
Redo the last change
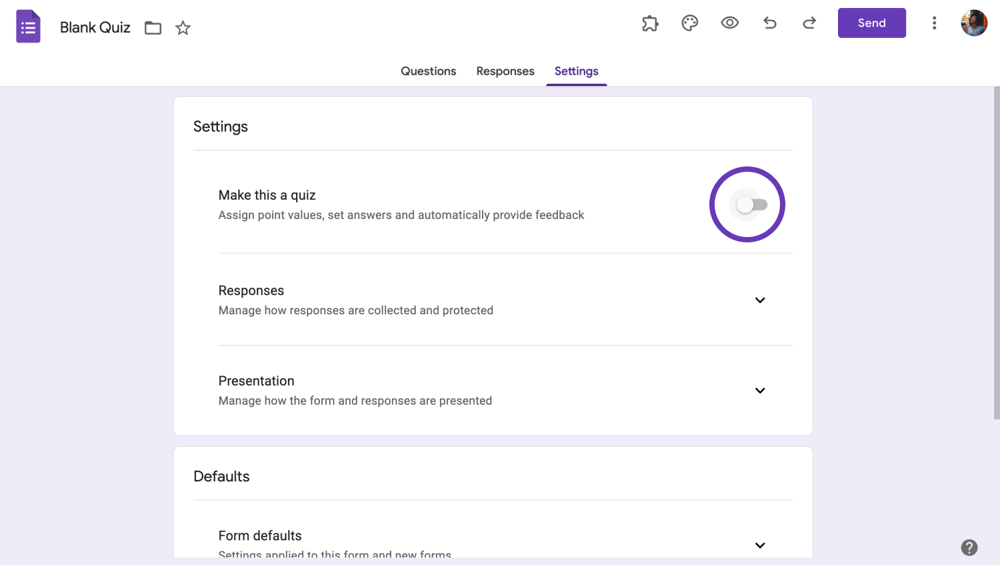click(809, 23)
